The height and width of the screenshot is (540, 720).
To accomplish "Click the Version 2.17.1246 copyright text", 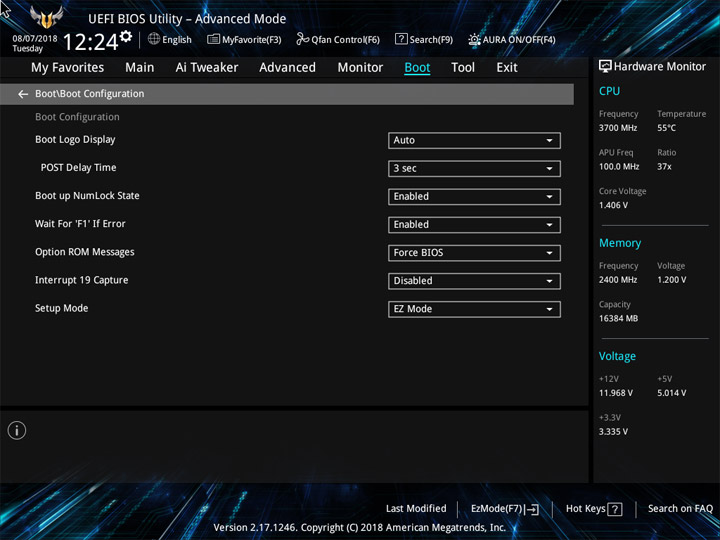I will click(x=360, y=528).
